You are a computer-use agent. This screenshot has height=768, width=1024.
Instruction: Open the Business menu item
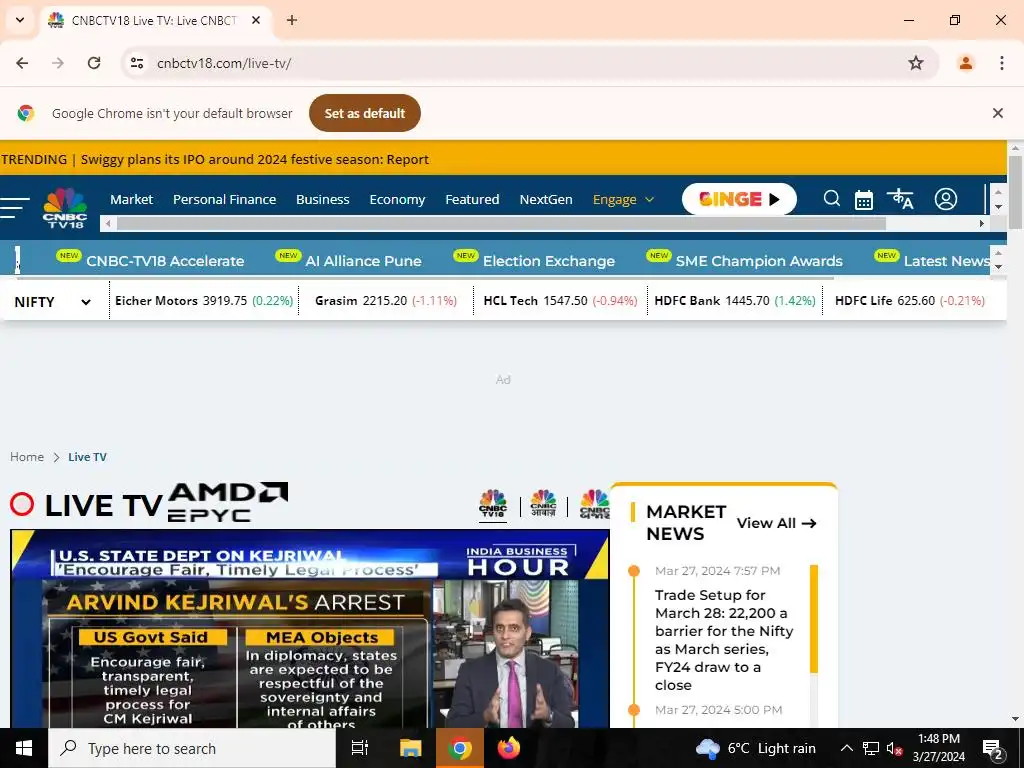point(323,199)
